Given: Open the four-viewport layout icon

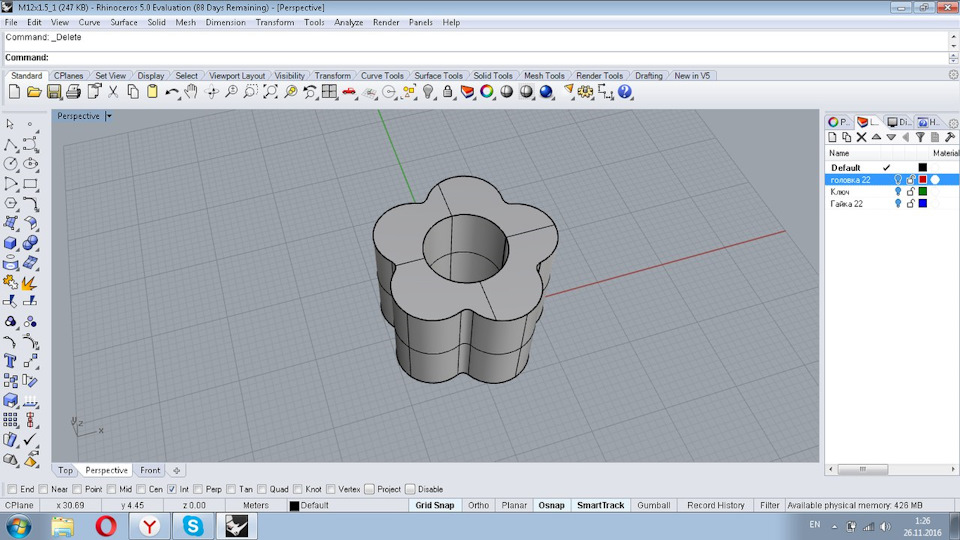Looking at the screenshot, I should point(329,92).
